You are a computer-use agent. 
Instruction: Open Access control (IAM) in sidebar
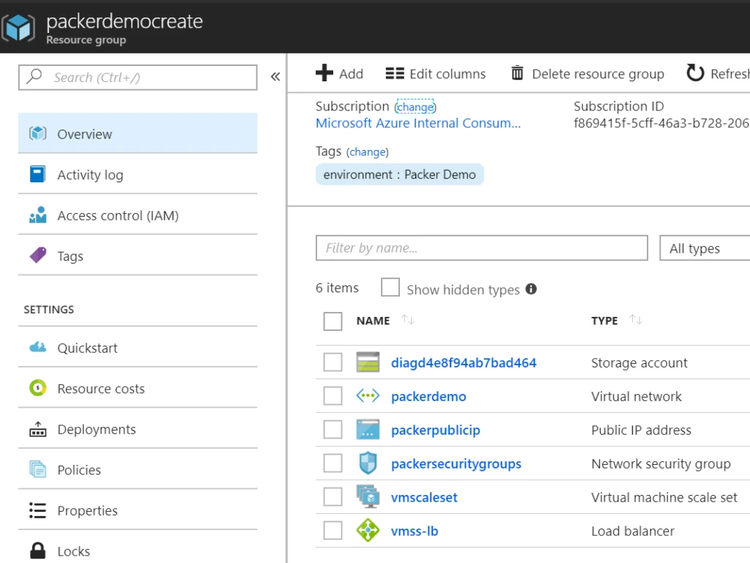pos(138,215)
